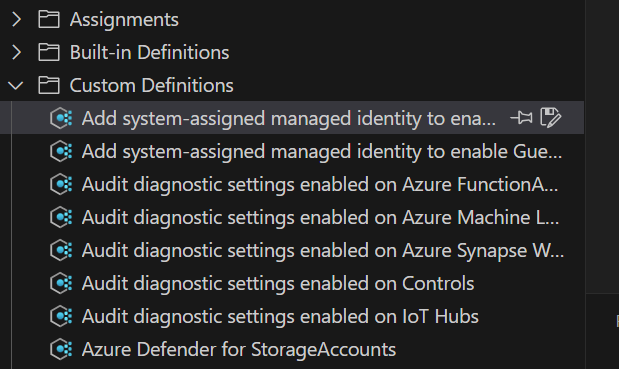Open Audit diagnostic settings on Azure FunctionA...
619x369 pixels.
point(320,184)
